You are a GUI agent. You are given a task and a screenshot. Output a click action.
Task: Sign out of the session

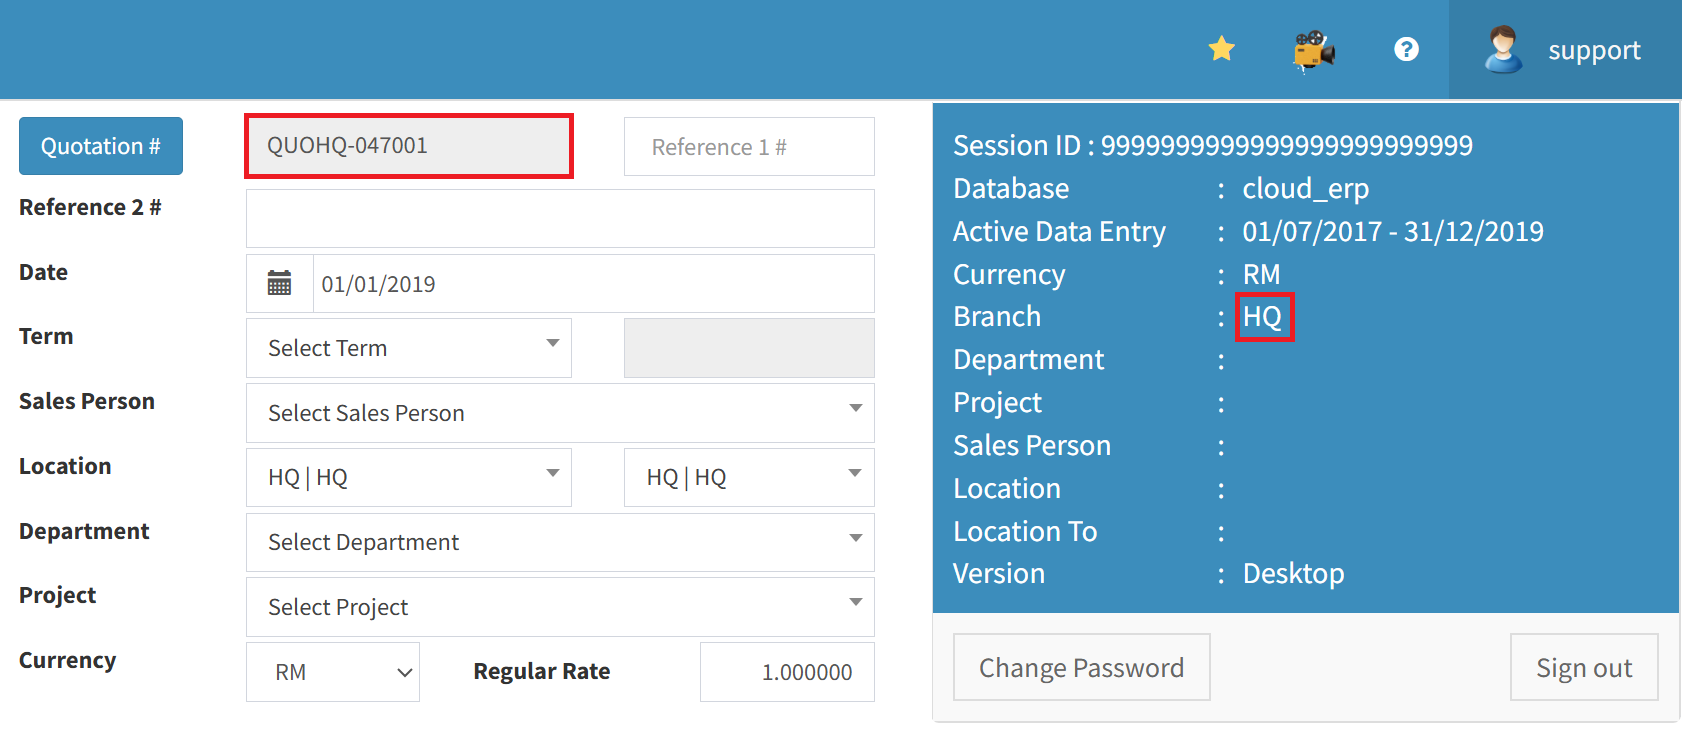(1583, 667)
